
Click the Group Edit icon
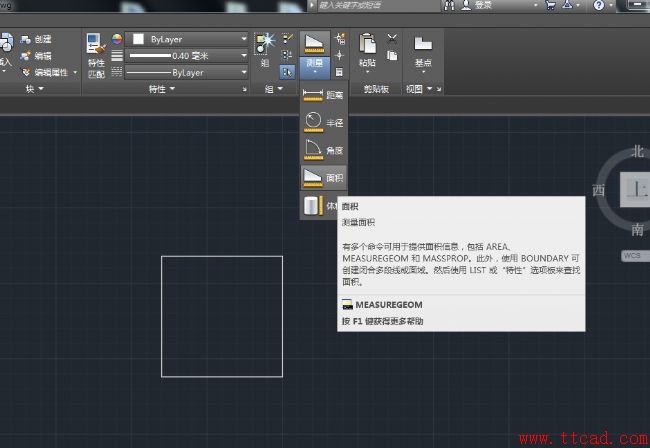click(287, 56)
